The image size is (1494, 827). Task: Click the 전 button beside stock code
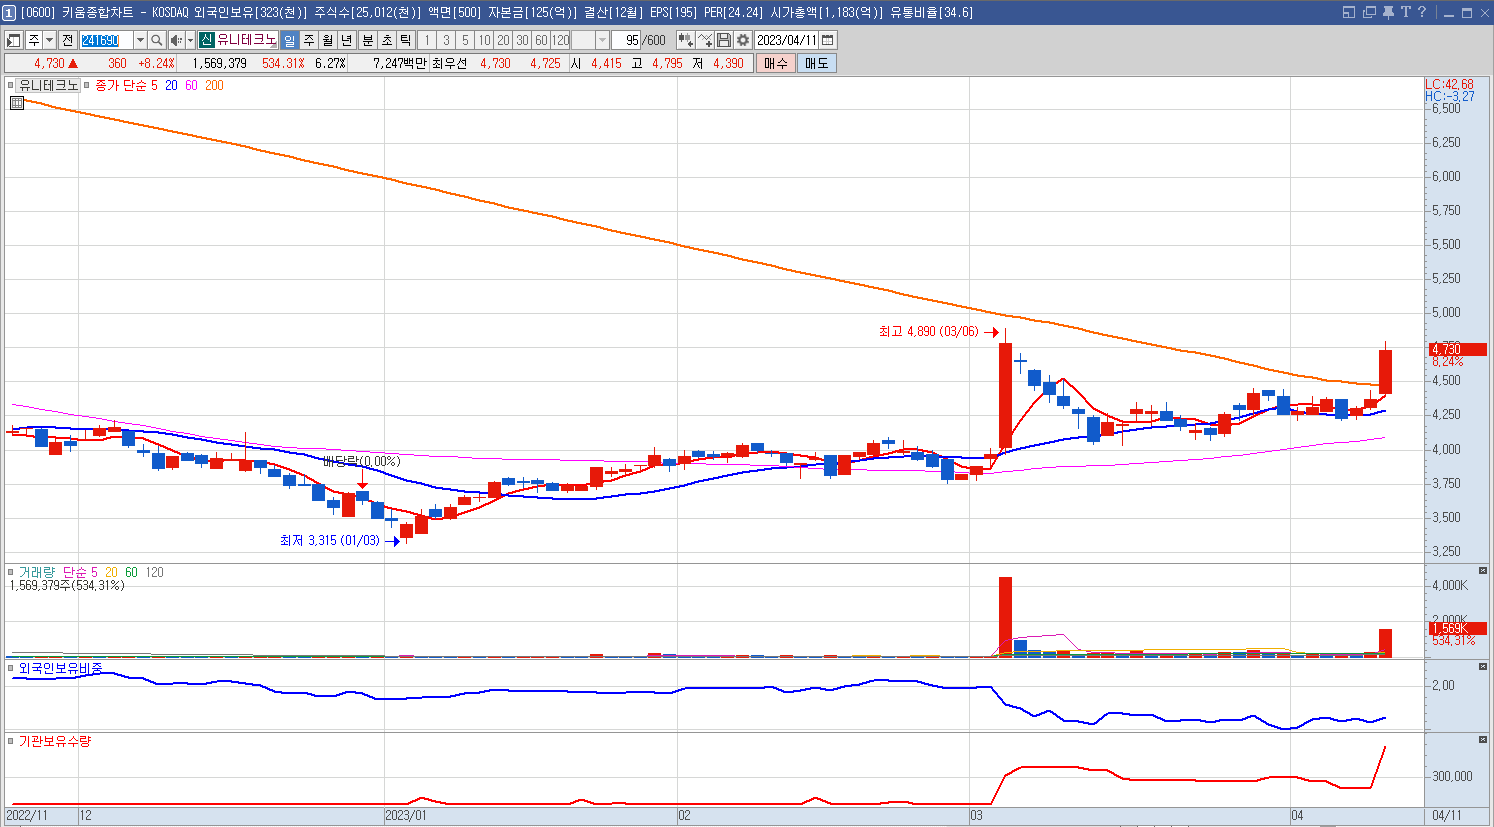click(x=67, y=40)
